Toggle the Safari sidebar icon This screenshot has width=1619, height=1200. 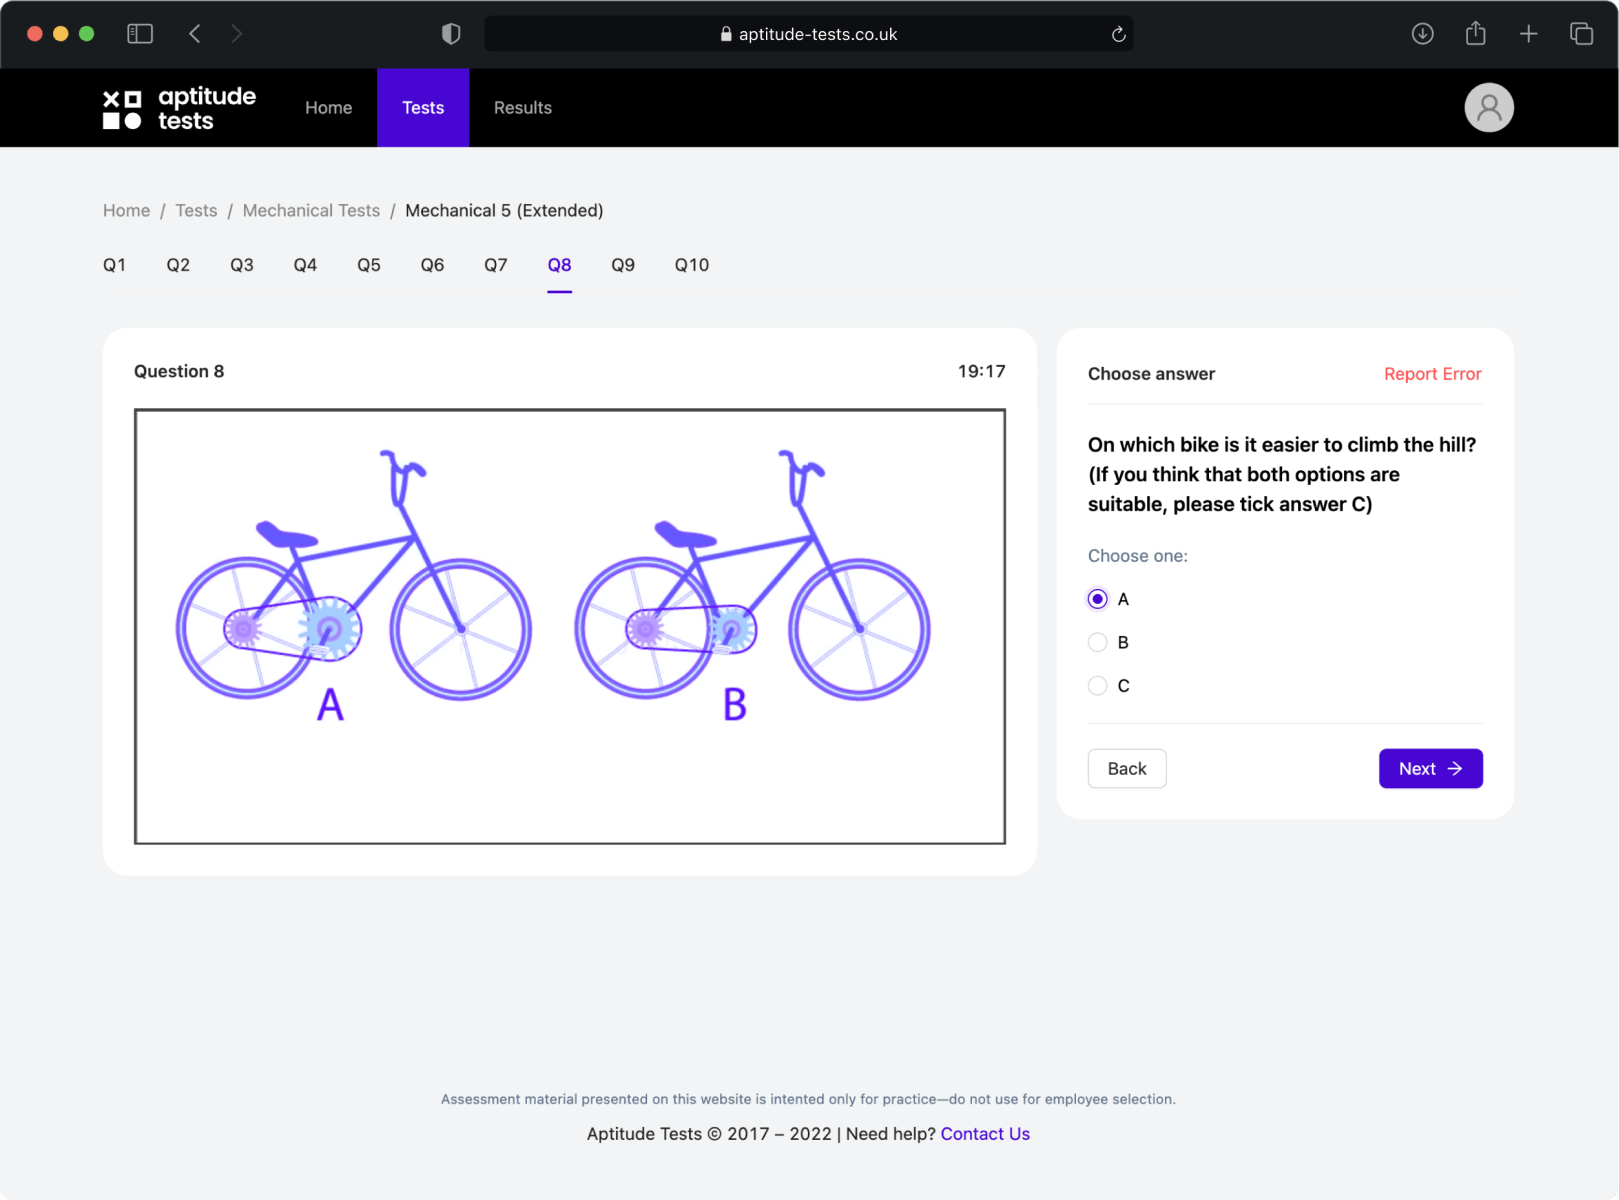(140, 34)
